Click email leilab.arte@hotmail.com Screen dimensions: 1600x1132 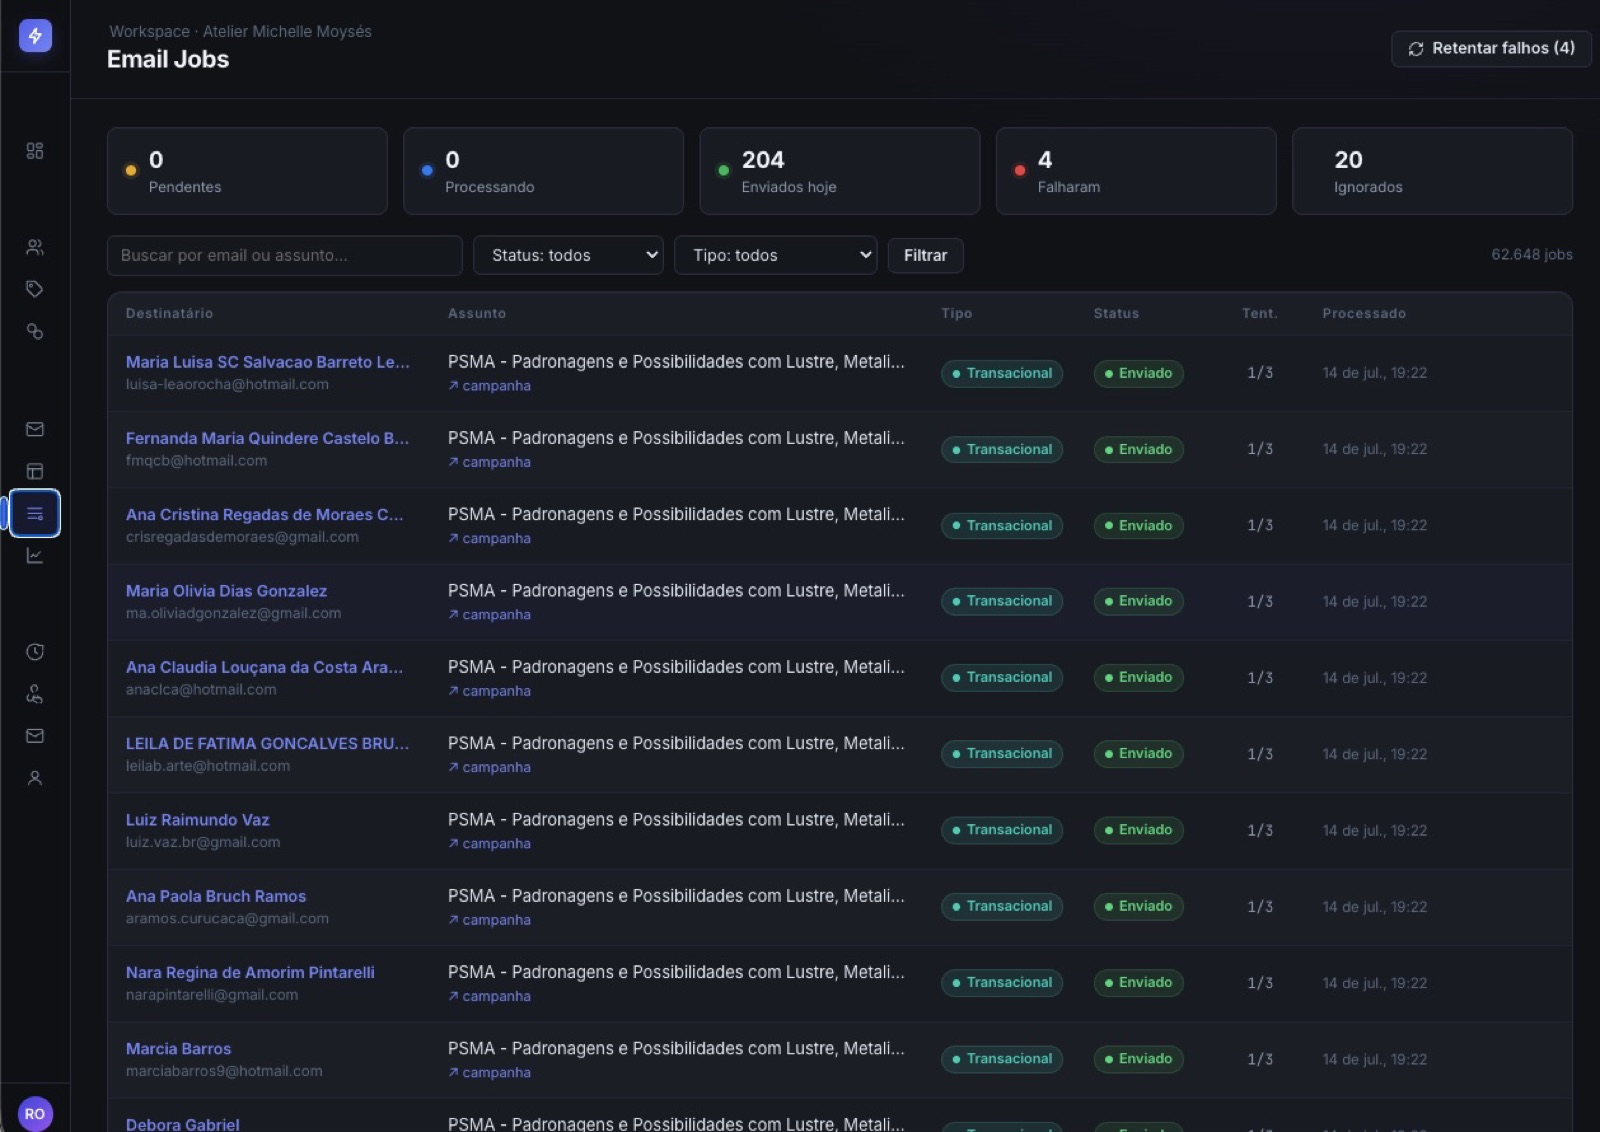[208, 766]
